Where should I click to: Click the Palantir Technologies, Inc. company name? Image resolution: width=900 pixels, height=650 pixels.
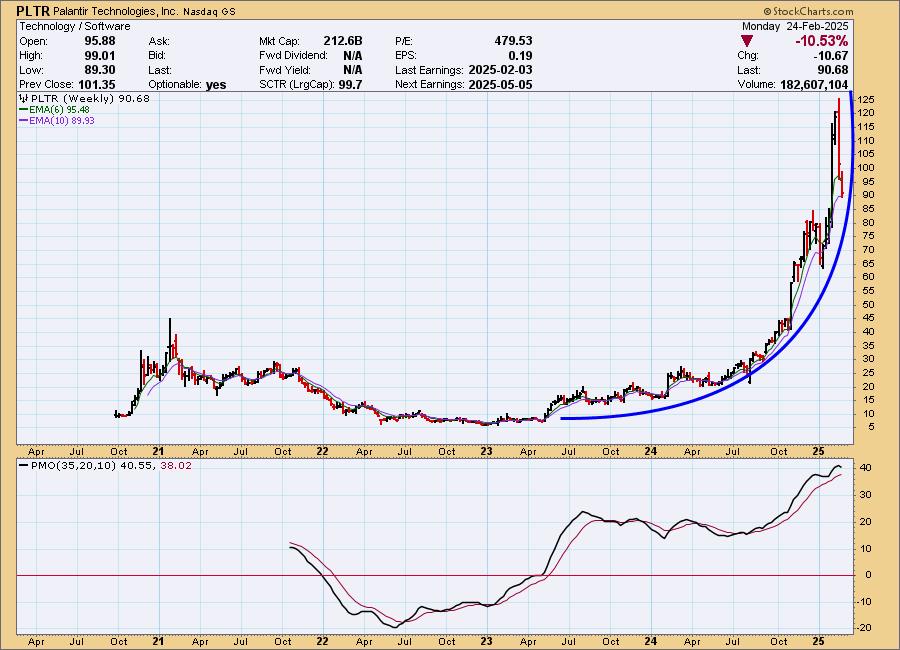coord(115,11)
